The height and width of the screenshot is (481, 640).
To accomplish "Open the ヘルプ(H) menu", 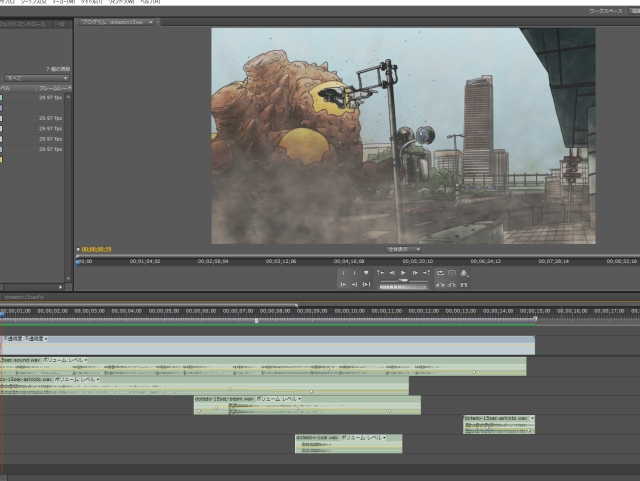I will (151, 2).
